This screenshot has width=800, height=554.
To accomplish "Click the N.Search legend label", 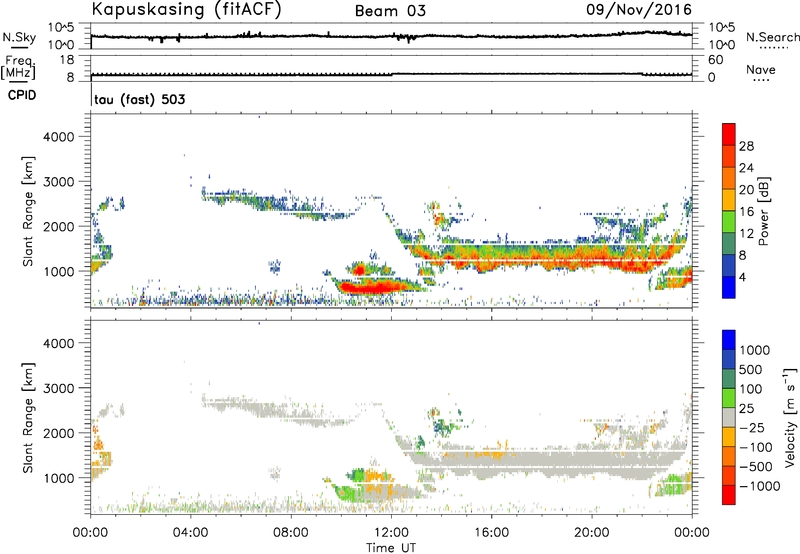I will pyautogui.click(x=772, y=37).
